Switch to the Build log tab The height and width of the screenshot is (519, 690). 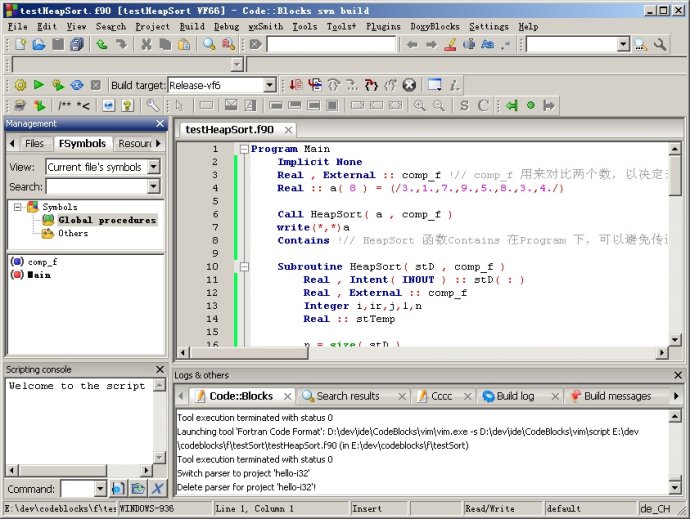517,396
